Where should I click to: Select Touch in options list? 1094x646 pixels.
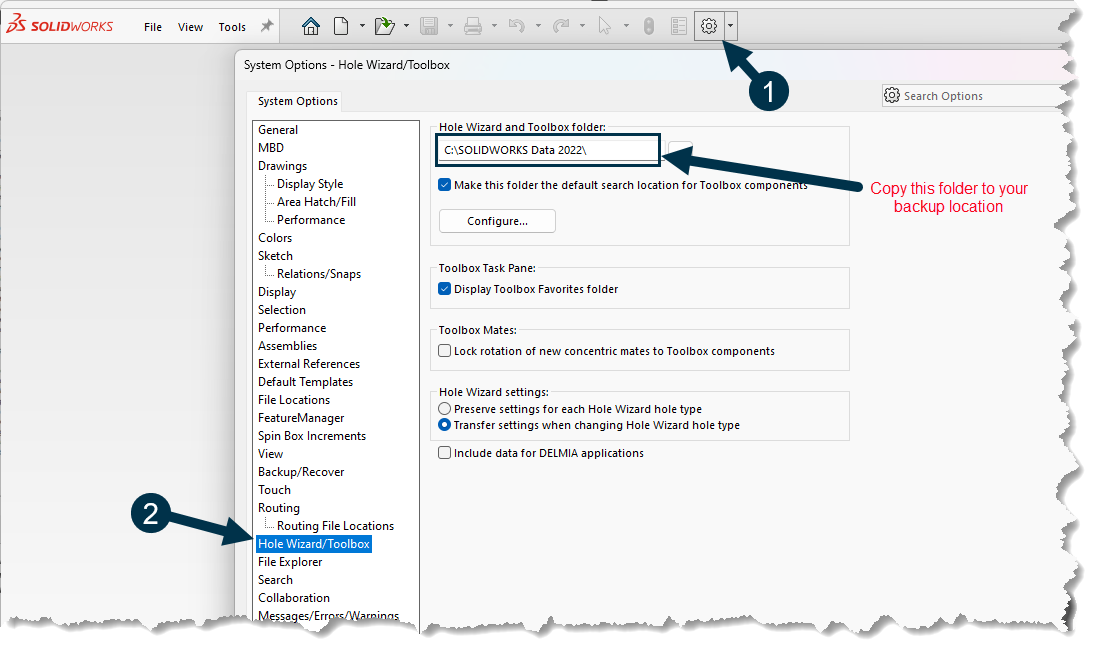(x=274, y=490)
